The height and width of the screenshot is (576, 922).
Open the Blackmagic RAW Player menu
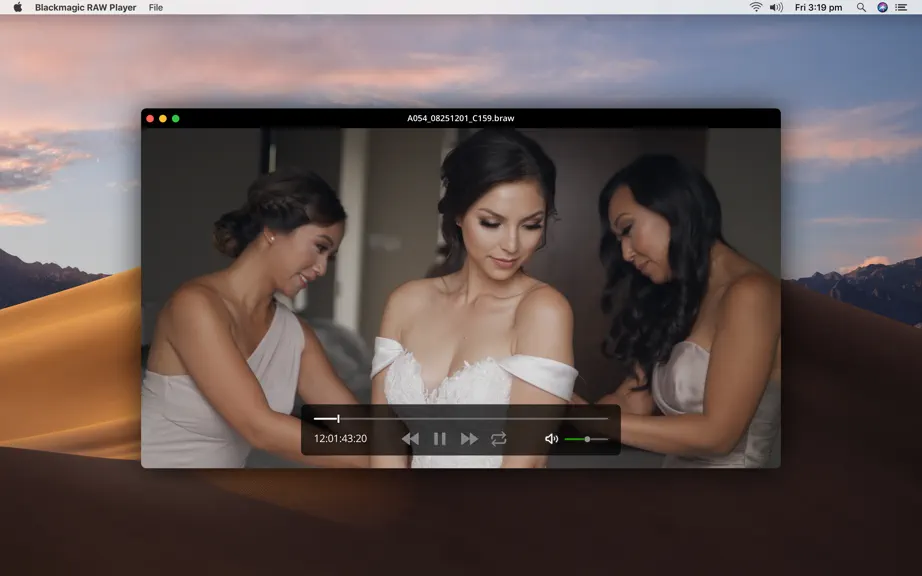pos(85,7)
